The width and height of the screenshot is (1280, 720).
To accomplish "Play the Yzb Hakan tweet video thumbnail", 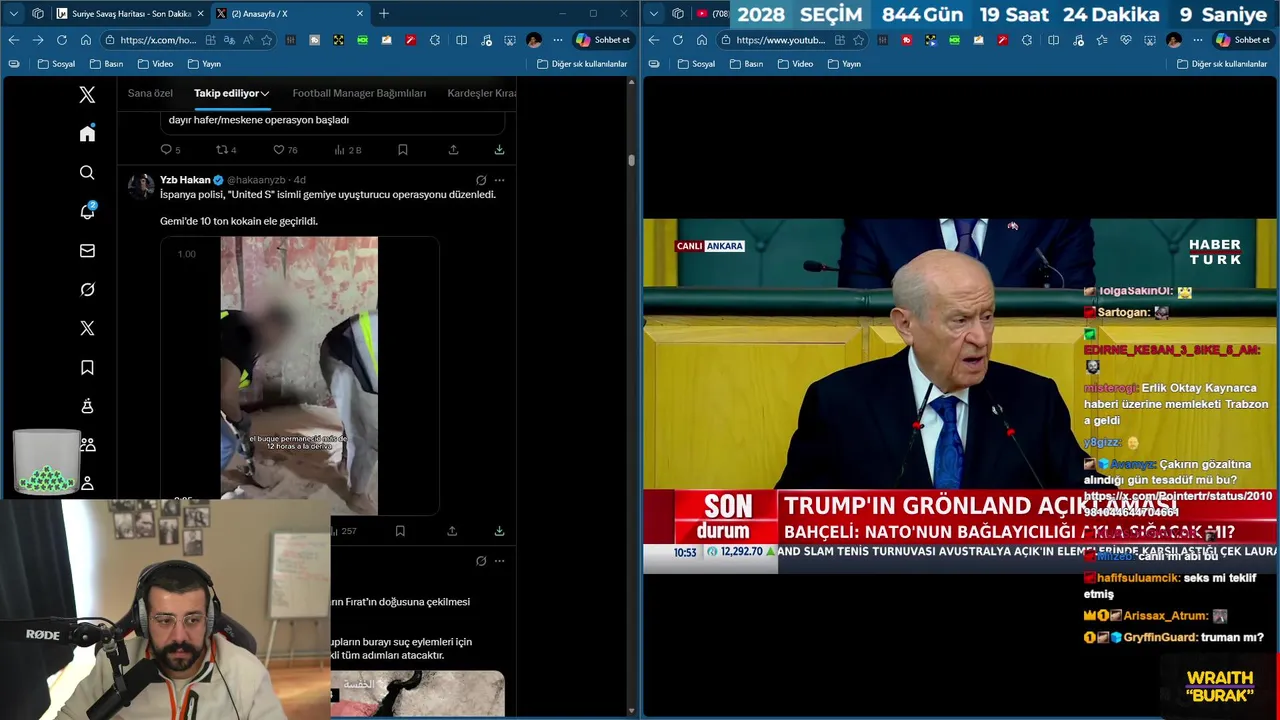I will tap(299, 376).
